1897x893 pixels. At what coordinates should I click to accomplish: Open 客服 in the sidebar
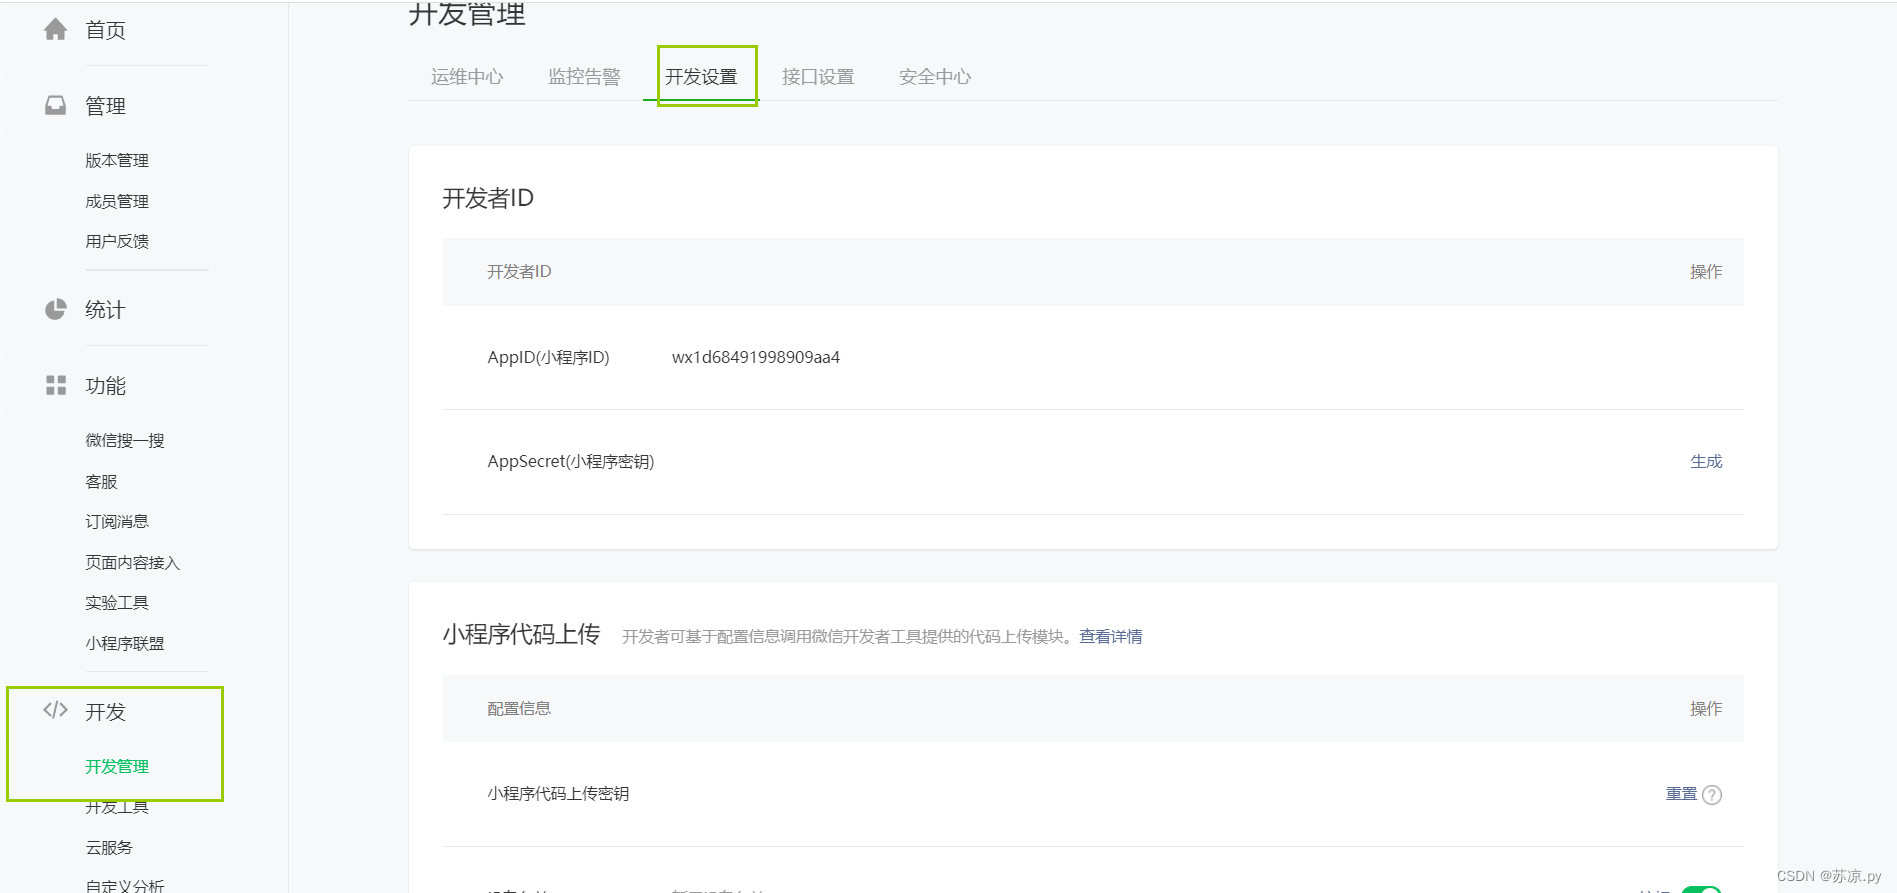[101, 481]
